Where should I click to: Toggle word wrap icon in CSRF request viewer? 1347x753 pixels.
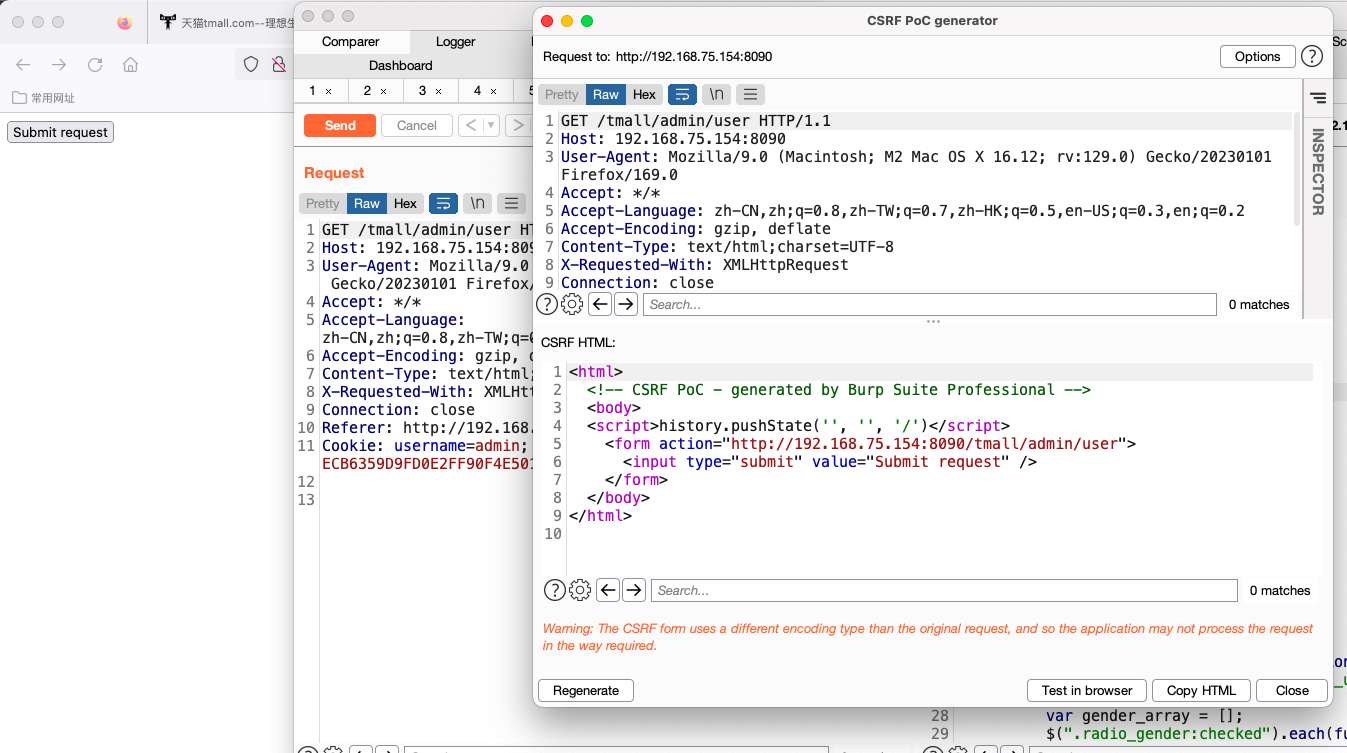(682, 94)
